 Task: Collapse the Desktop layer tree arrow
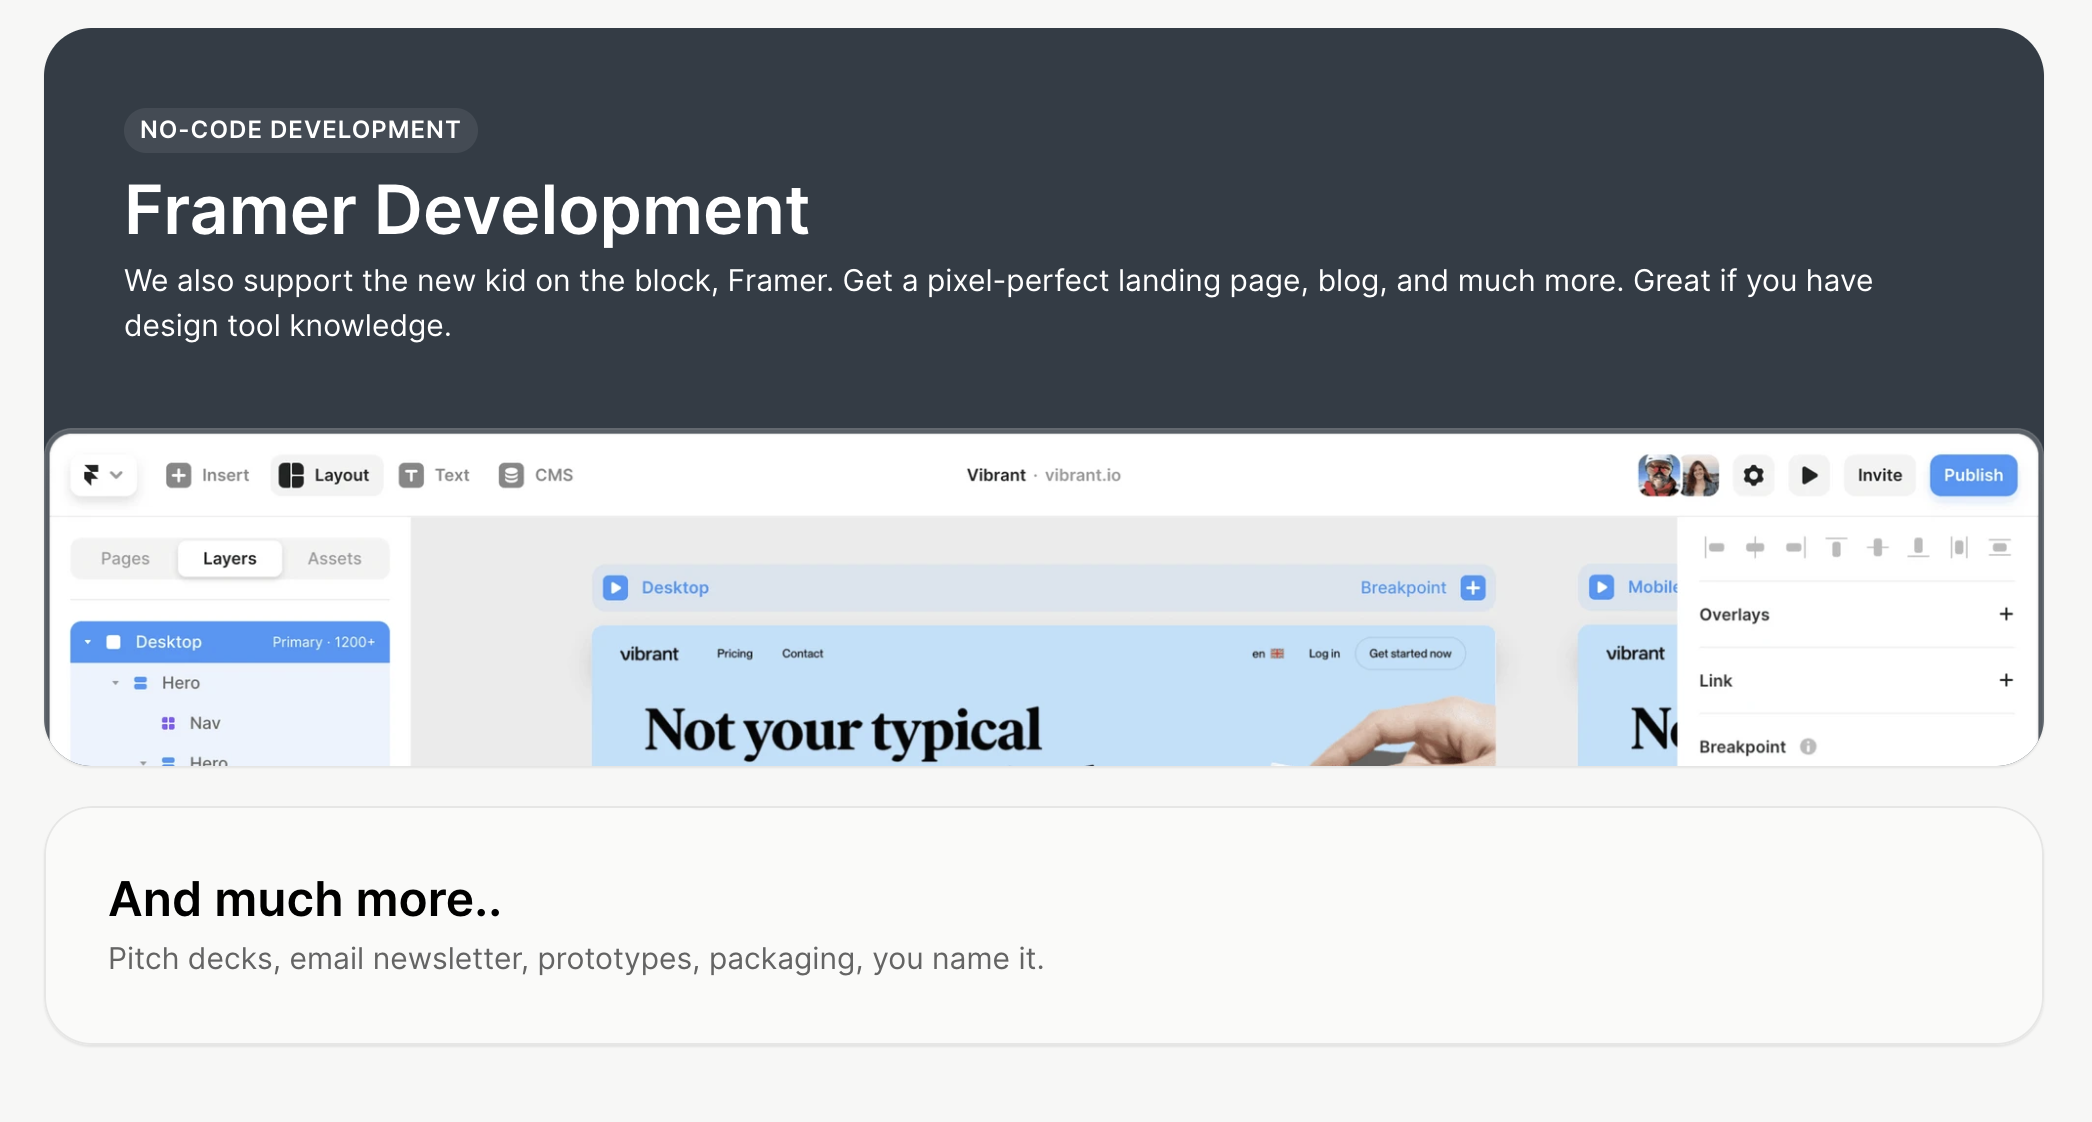[x=88, y=642]
